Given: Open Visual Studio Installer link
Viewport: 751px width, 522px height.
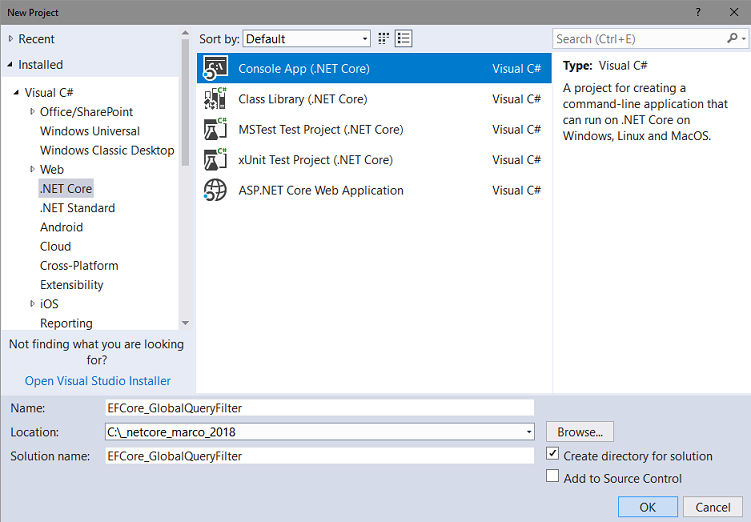Looking at the screenshot, I should pos(98,381).
